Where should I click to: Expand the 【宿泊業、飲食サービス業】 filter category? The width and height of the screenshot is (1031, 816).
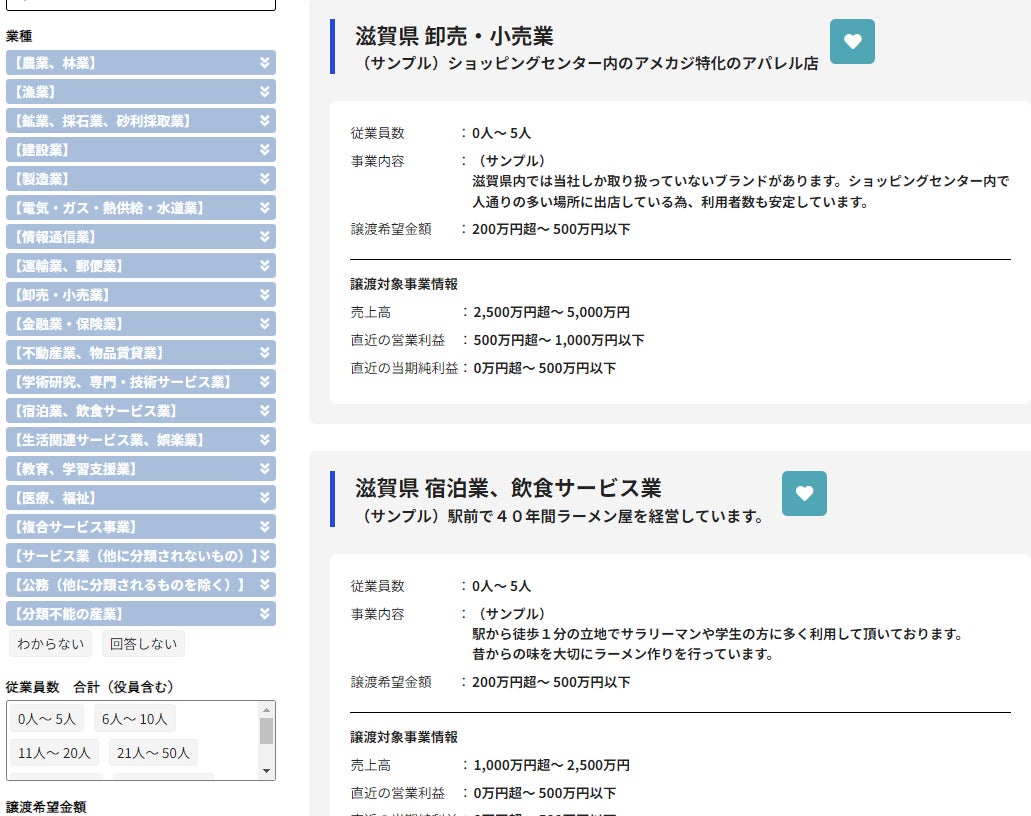tap(141, 411)
